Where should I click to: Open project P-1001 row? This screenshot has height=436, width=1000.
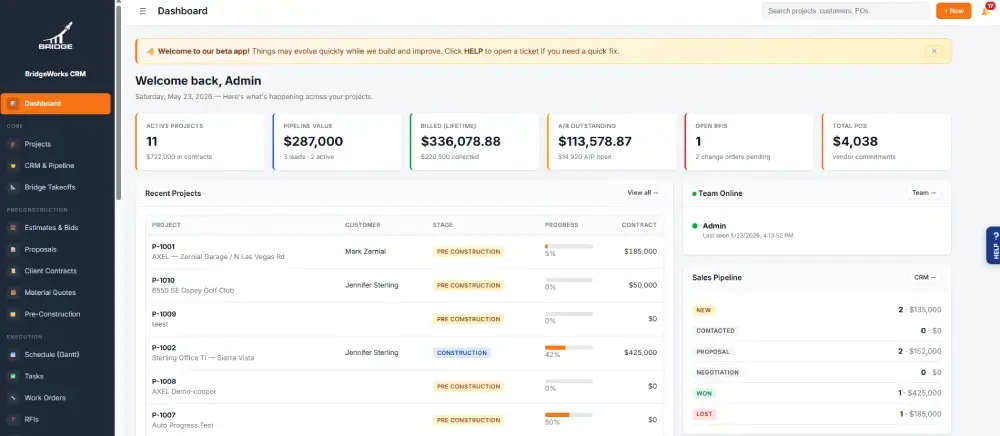[405, 251]
